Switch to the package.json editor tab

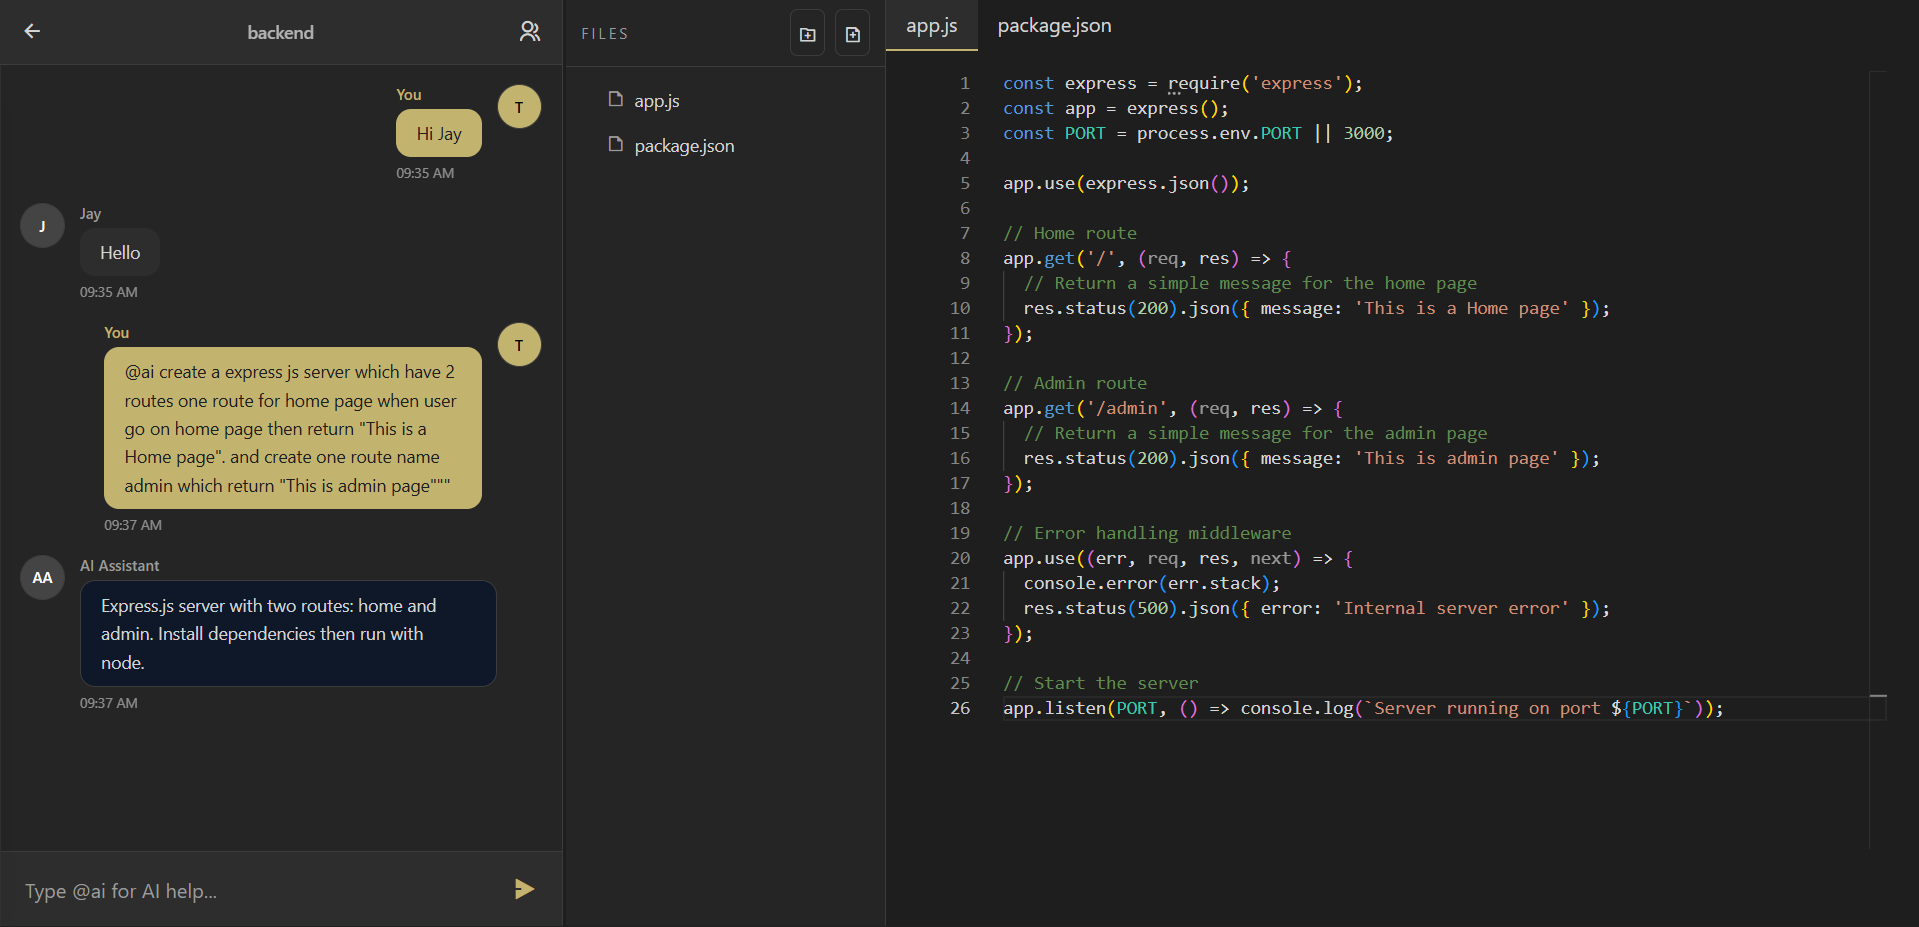point(1054,26)
